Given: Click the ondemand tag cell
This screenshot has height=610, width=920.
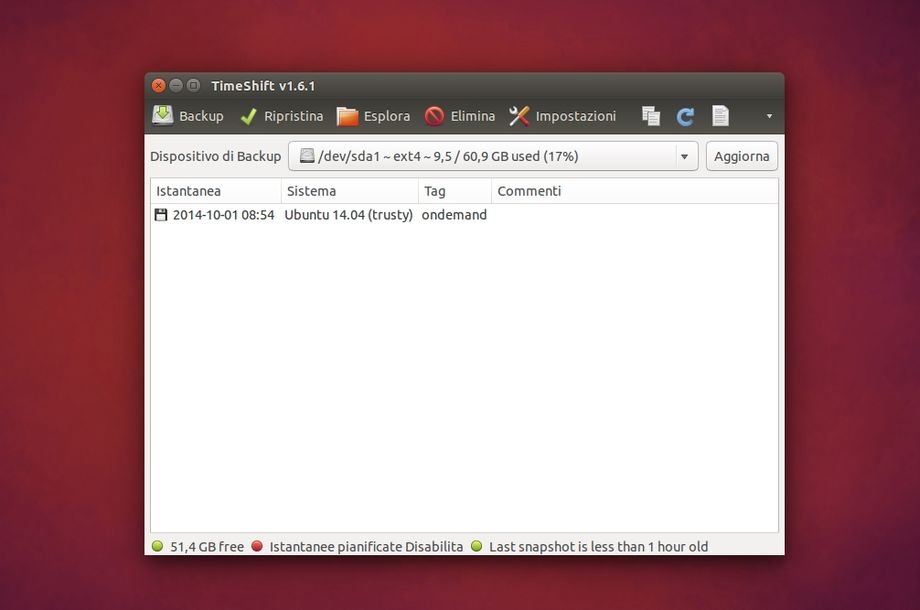Looking at the screenshot, I should [x=454, y=215].
